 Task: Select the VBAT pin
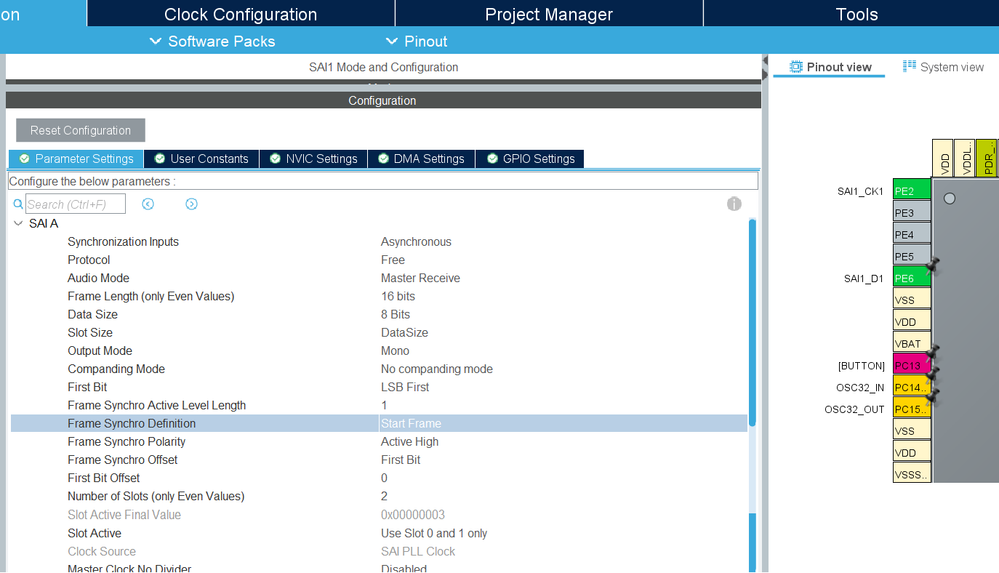click(x=912, y=343)
